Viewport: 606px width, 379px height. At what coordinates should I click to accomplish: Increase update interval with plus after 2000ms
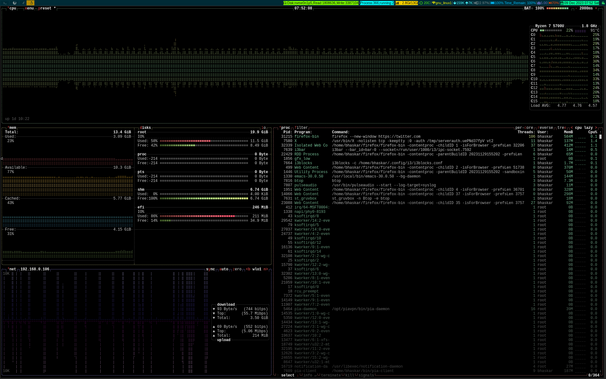[597, 8]
